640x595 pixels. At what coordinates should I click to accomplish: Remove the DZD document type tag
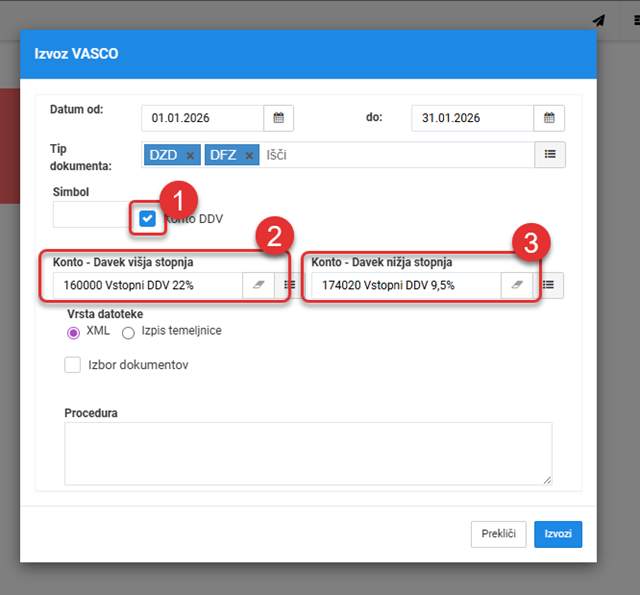click(190, 155)
